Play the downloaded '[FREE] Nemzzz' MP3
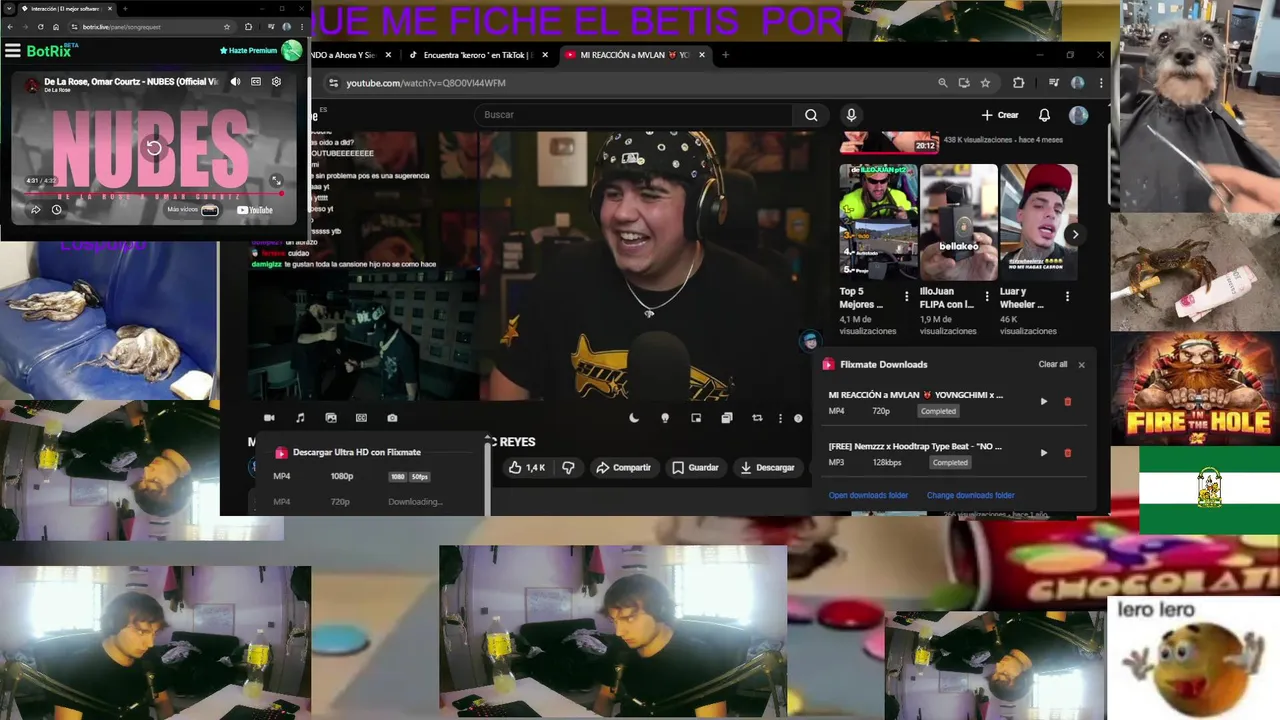Screen dimensions: 1280x720 [1044, 453]
